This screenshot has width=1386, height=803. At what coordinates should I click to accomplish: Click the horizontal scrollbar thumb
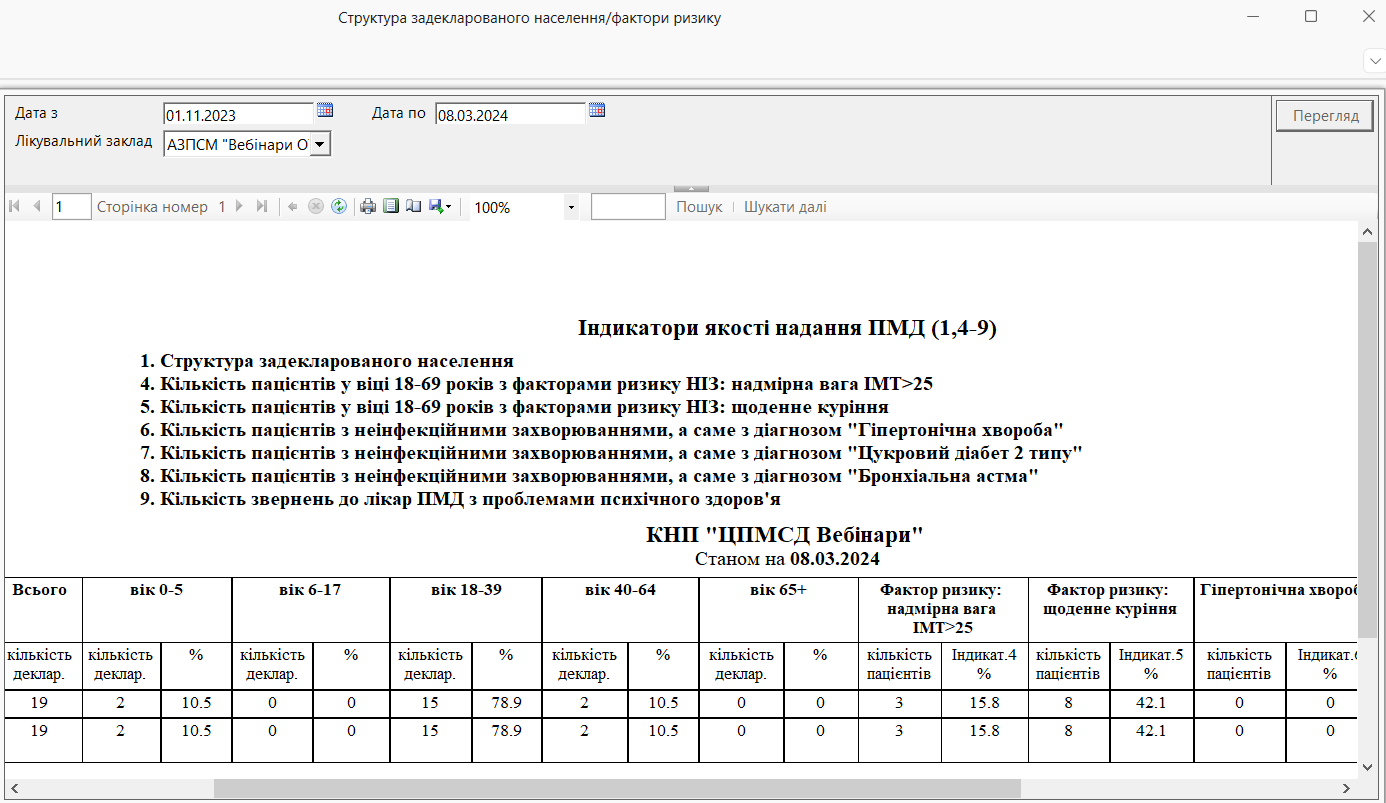tap(617, 788)
